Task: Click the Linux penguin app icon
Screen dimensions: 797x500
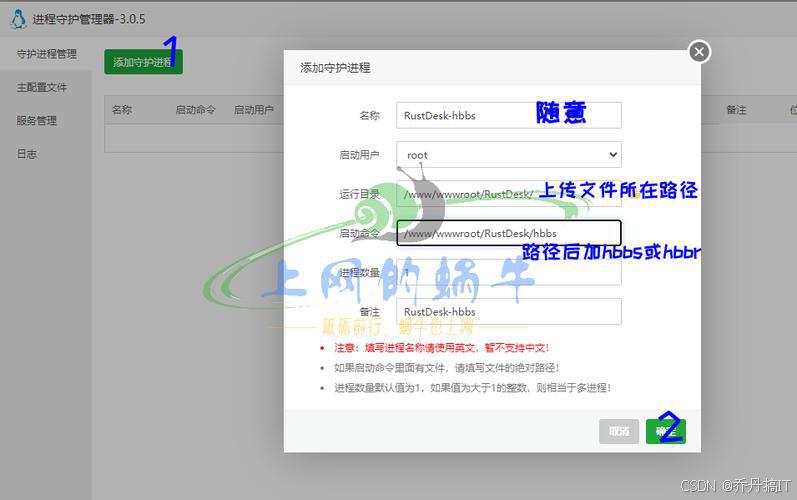Action: click(18, 19)
